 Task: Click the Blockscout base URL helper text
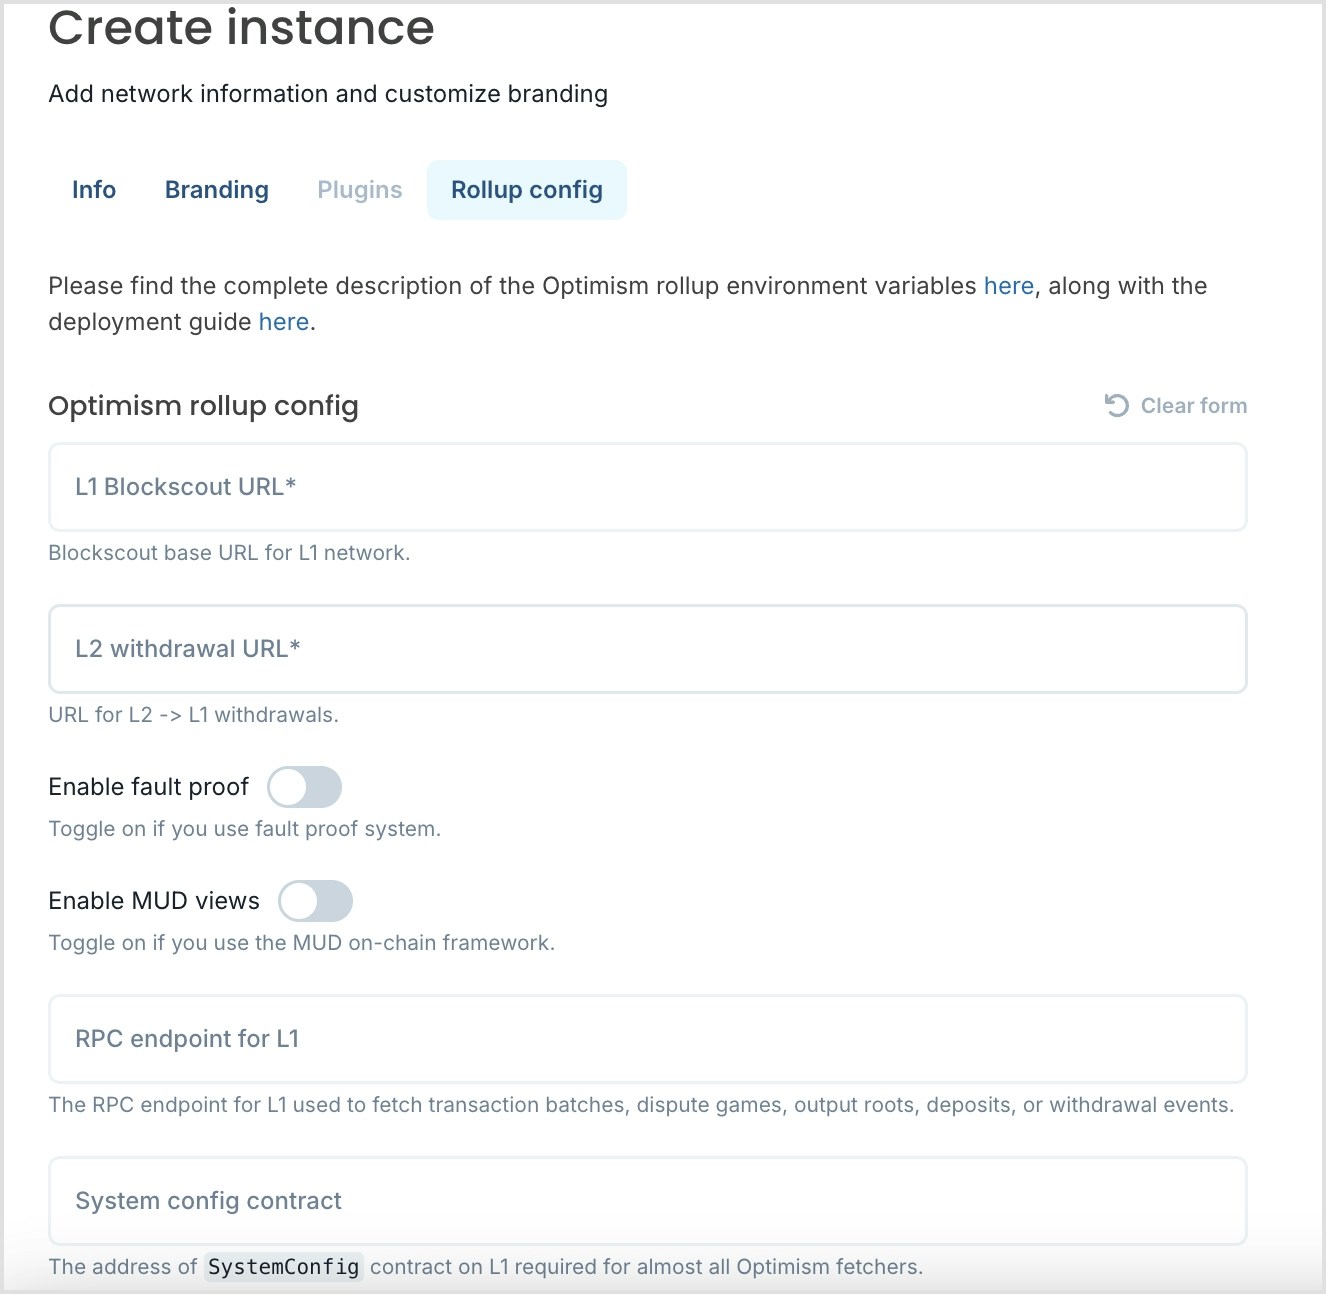click(229, 553)
